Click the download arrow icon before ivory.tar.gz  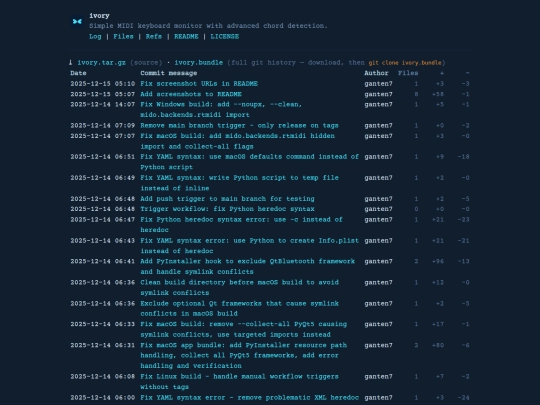71,62
